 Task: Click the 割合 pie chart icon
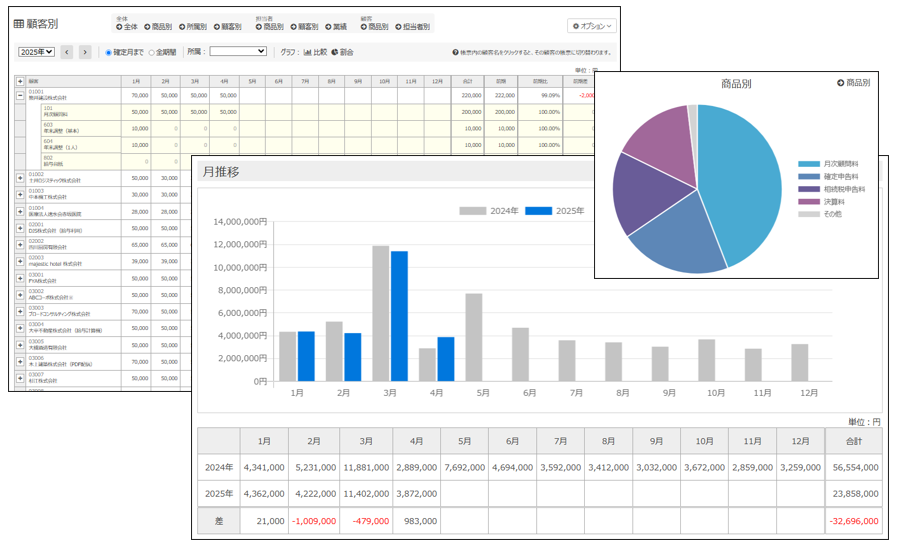pyautogui.click(x=335, y=52)
